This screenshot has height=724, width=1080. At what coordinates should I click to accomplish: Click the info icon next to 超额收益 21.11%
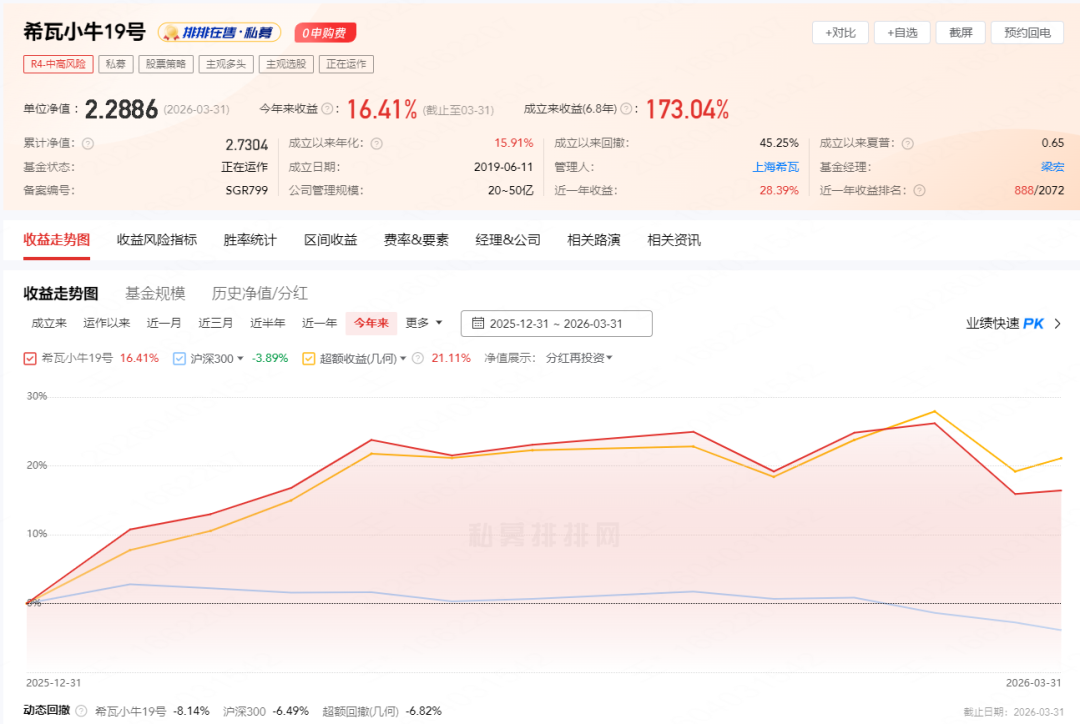tap(420, 356)
